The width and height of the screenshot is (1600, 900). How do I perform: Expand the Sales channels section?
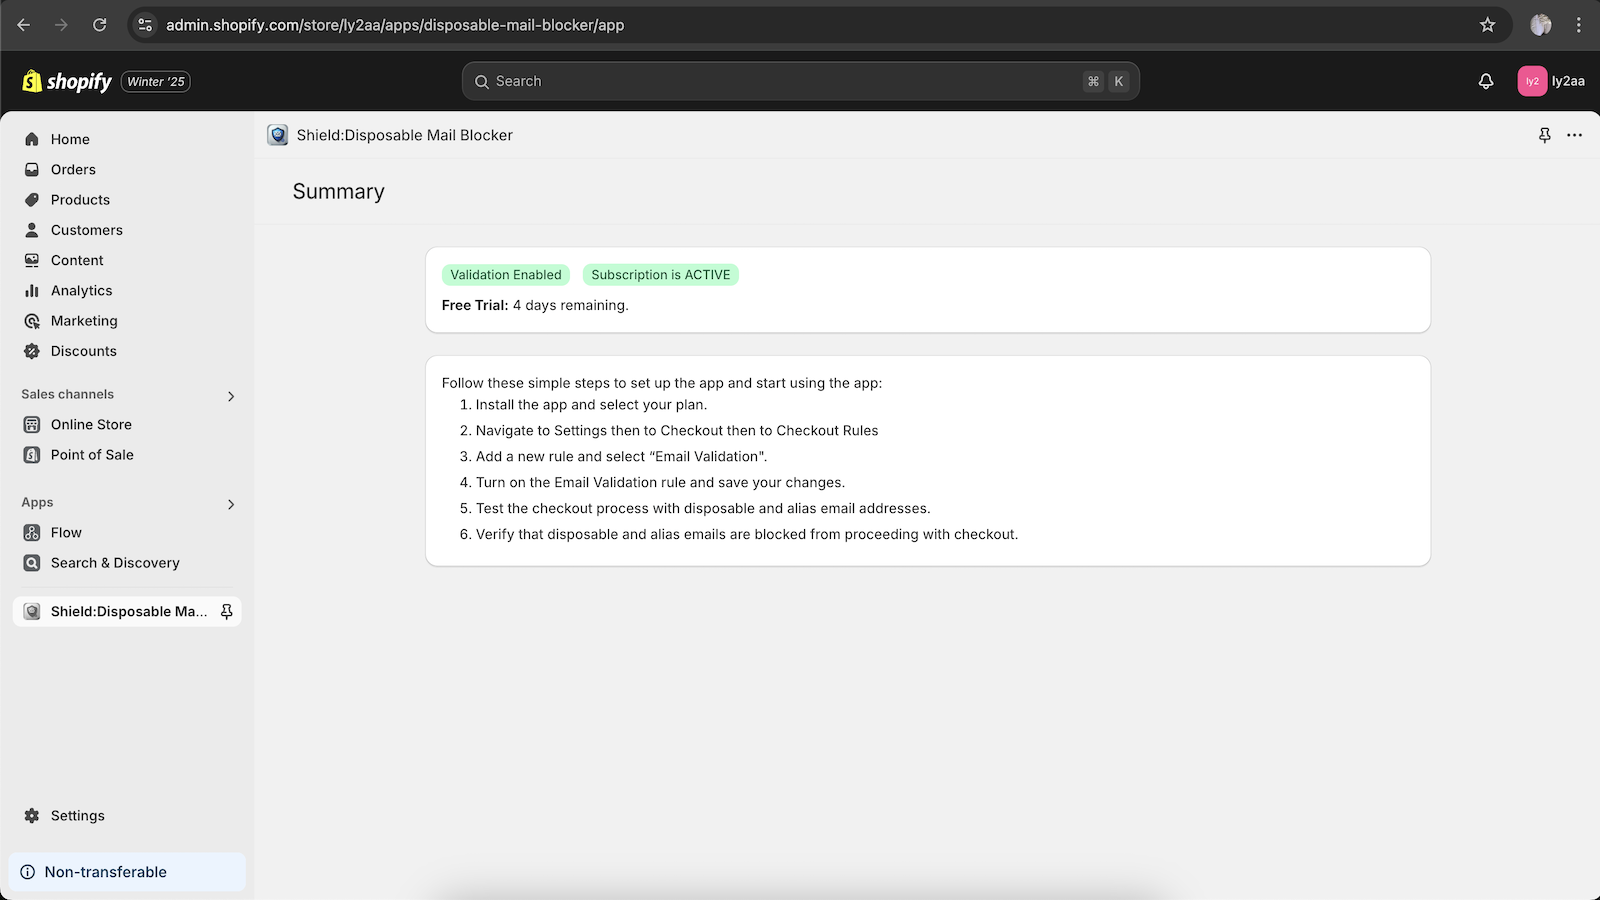(x=231, y=395)
